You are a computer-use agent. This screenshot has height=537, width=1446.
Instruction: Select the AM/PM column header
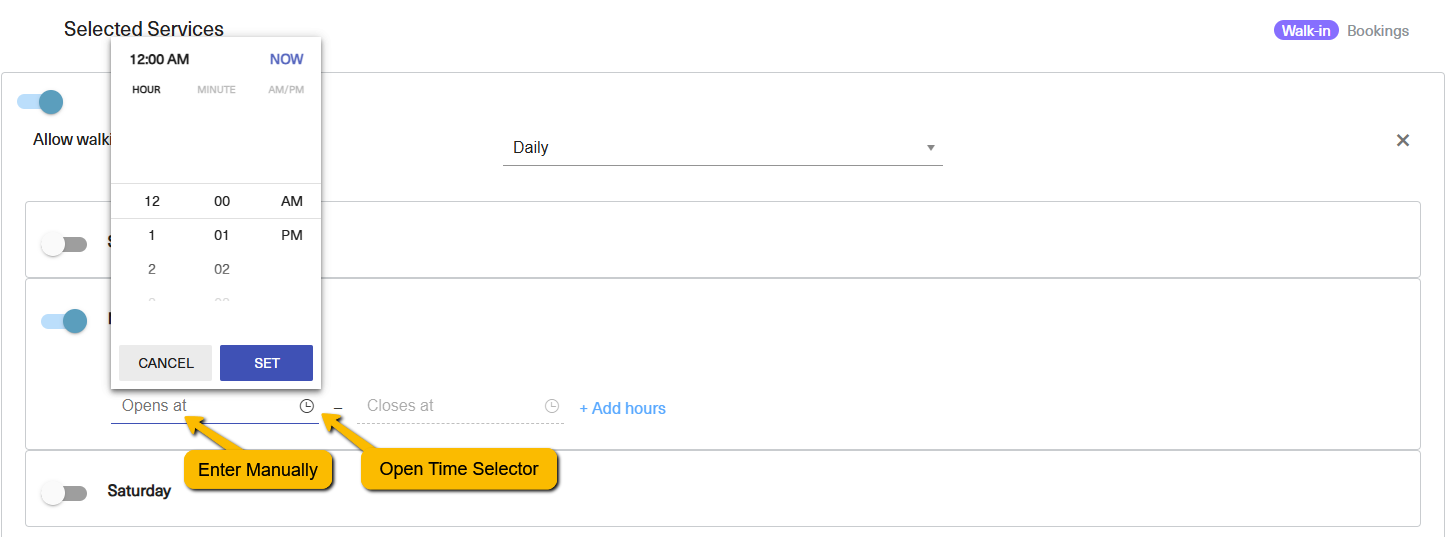pyautogui.click(x=287, y=90)
